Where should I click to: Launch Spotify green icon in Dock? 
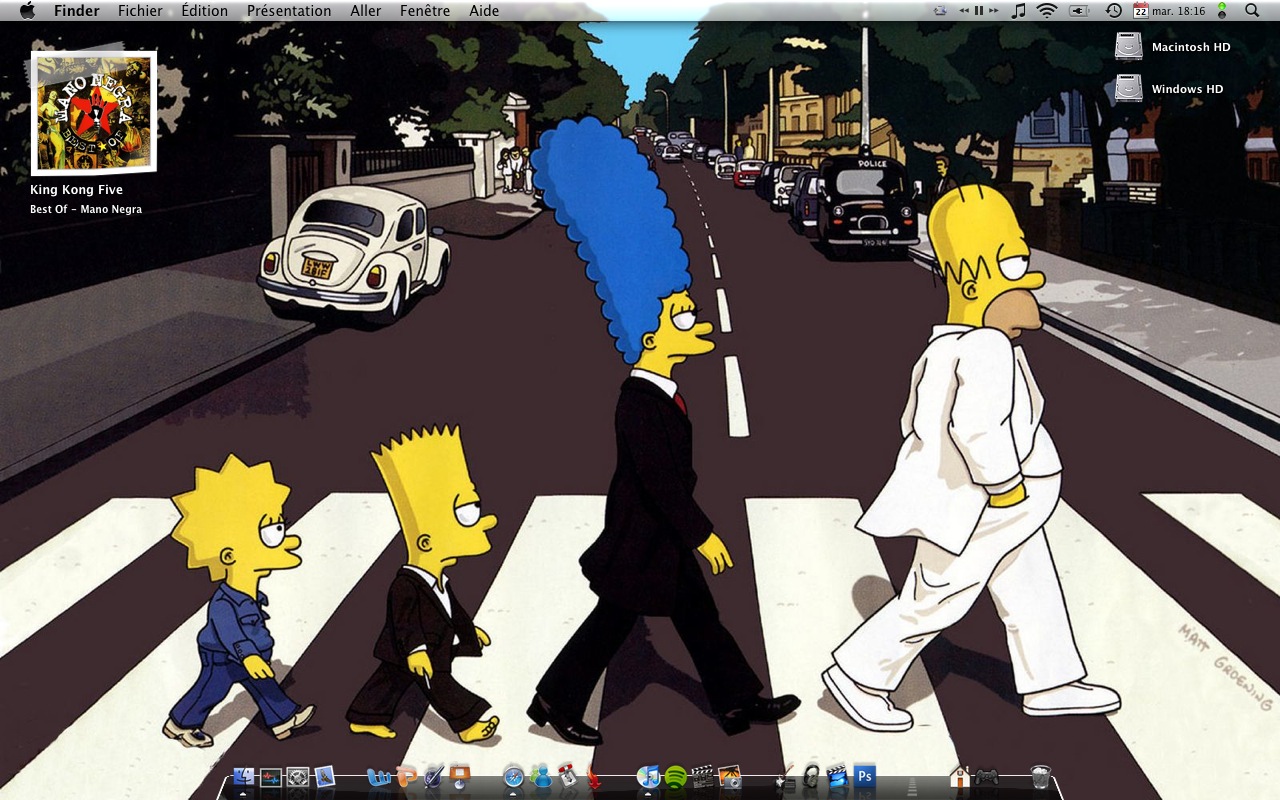(676, 777)
